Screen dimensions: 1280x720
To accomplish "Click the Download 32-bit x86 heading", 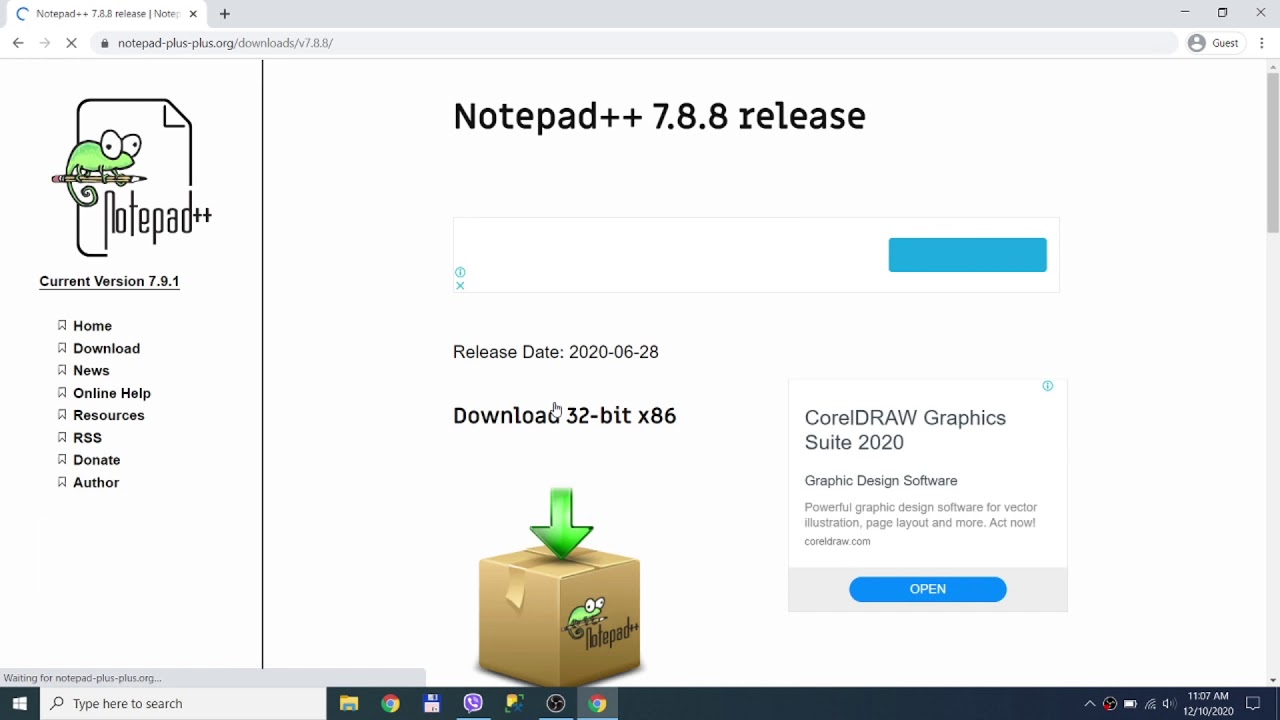I will (565, 415).
